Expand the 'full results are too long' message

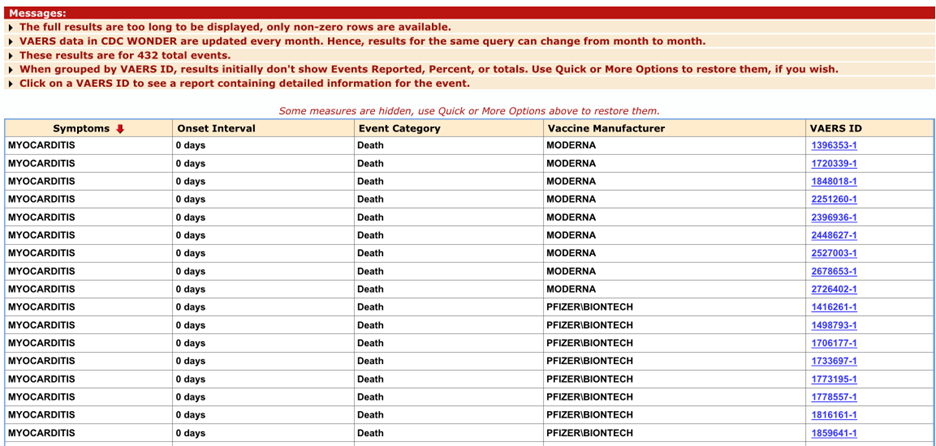(11, 28)
